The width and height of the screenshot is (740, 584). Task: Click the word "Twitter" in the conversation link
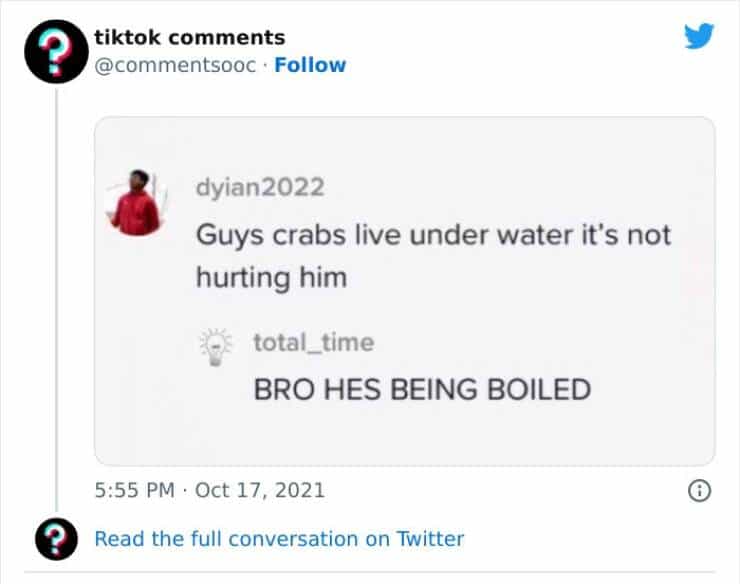click(430, 539)
